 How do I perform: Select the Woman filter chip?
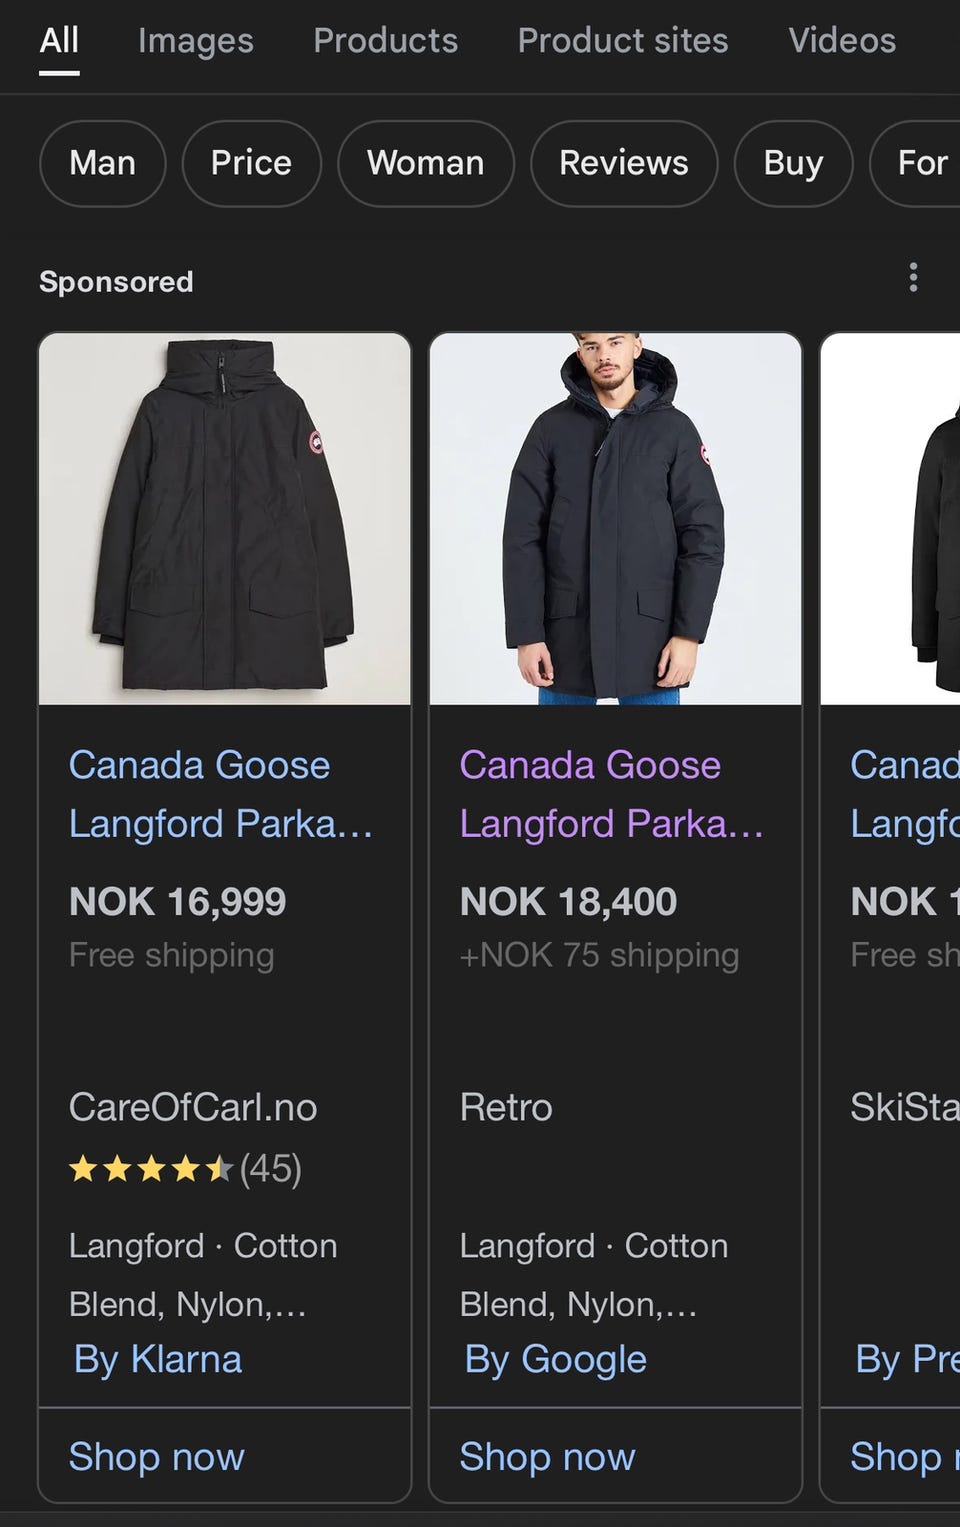click(426, 163)
